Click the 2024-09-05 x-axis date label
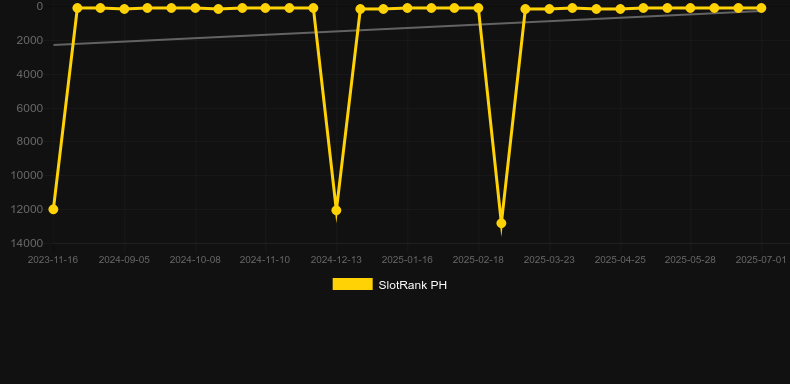 click(x=124, y=260)
